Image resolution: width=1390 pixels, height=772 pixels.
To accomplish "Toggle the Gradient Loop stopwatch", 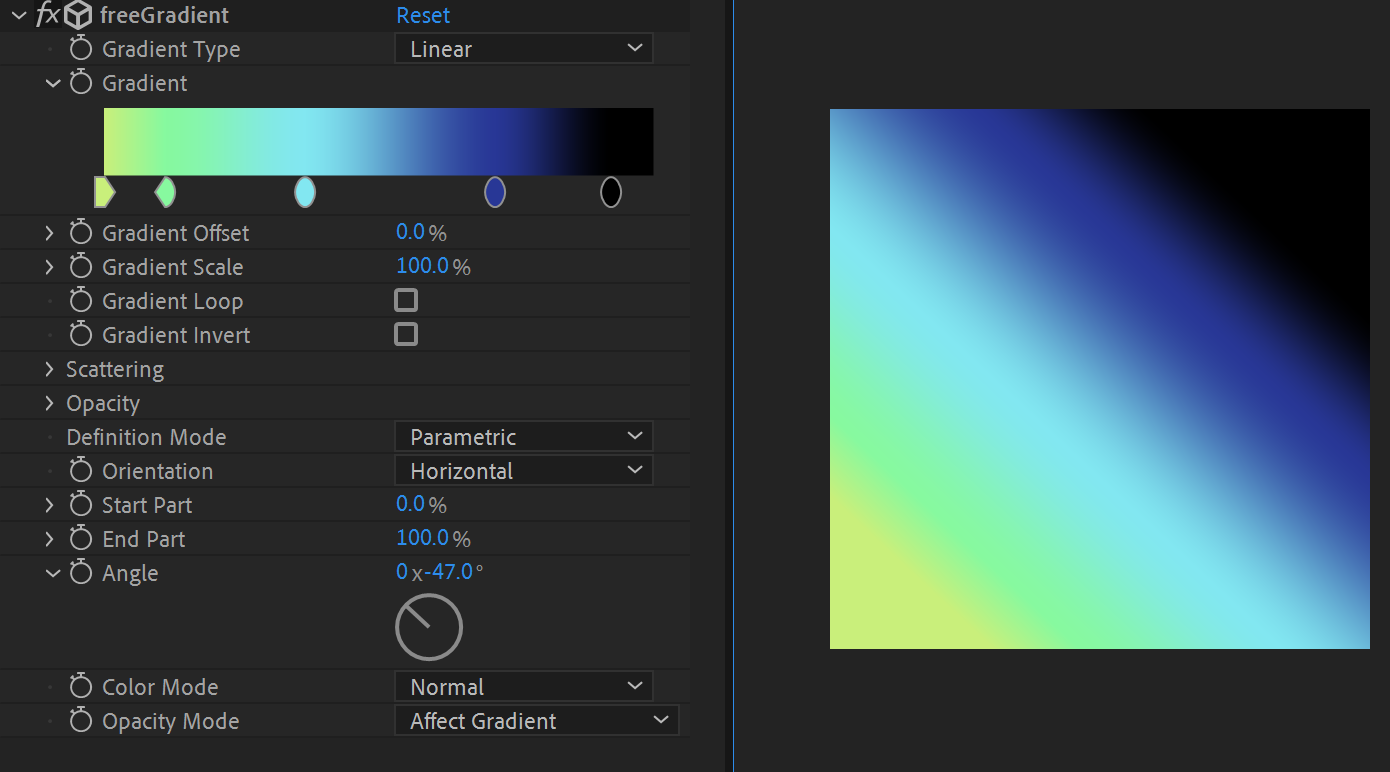I will (81, 301).
